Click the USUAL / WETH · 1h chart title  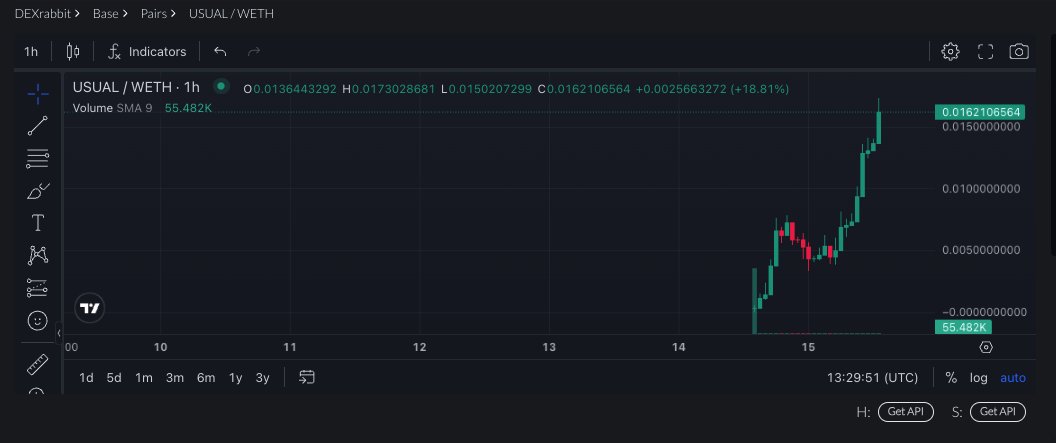click(136, 87)
